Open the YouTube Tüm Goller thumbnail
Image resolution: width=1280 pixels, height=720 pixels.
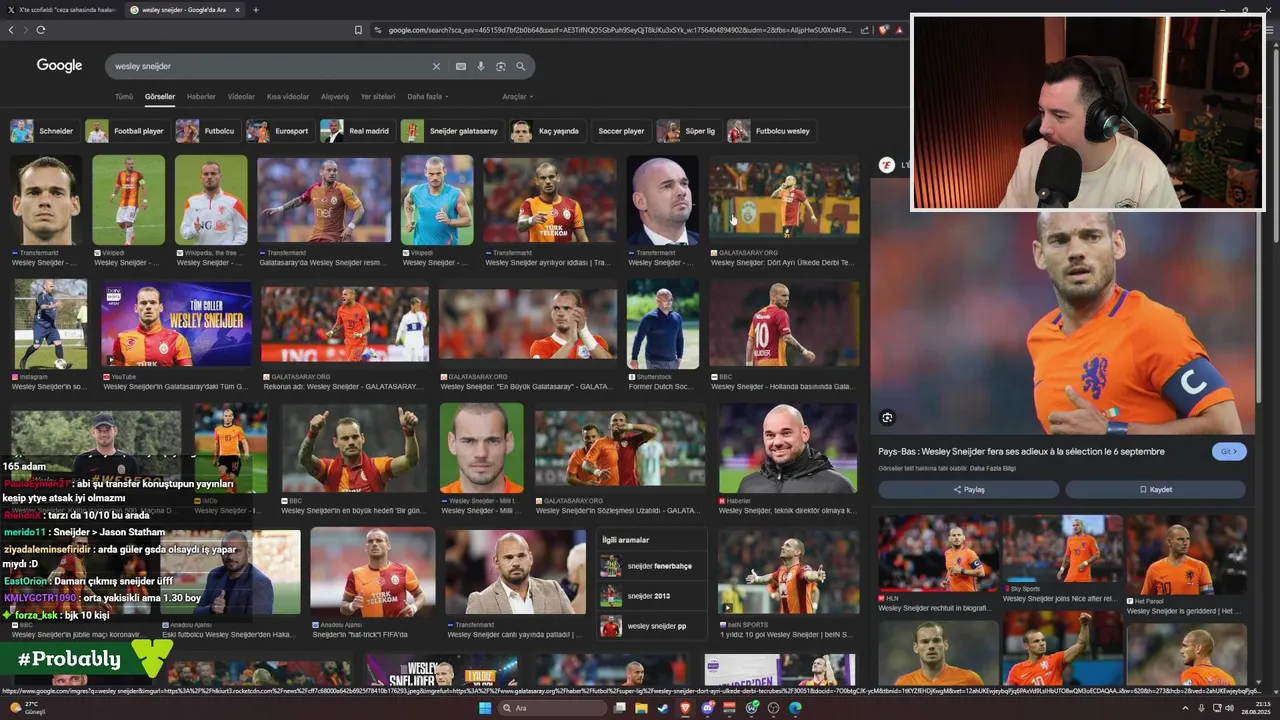coord(176,325)
